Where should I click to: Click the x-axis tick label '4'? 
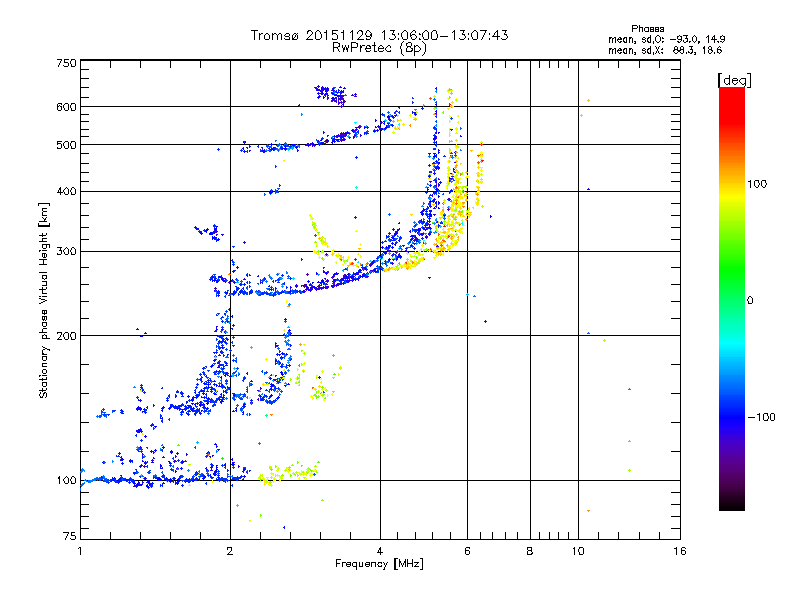[380, 551]
